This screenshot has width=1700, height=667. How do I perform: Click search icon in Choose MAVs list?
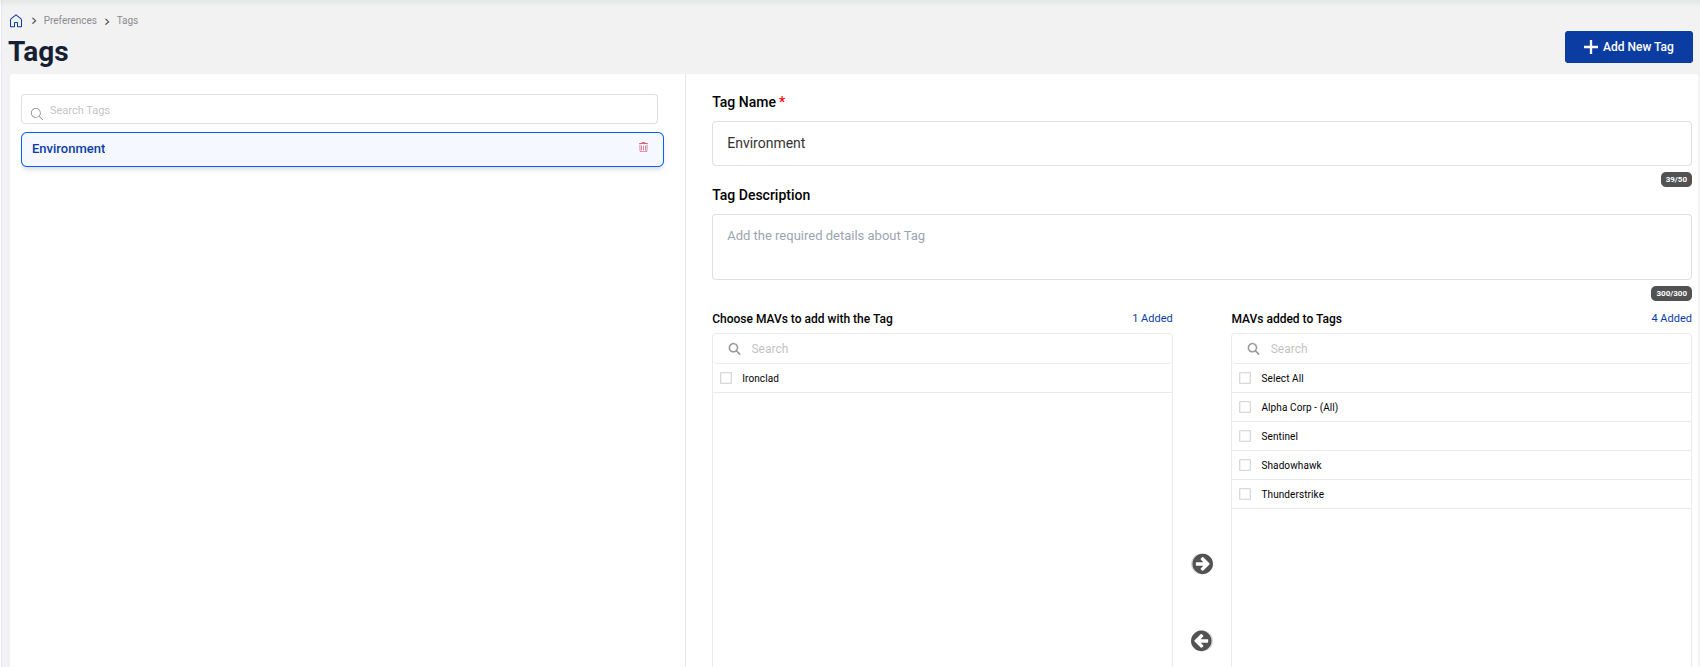click(734, 349)
